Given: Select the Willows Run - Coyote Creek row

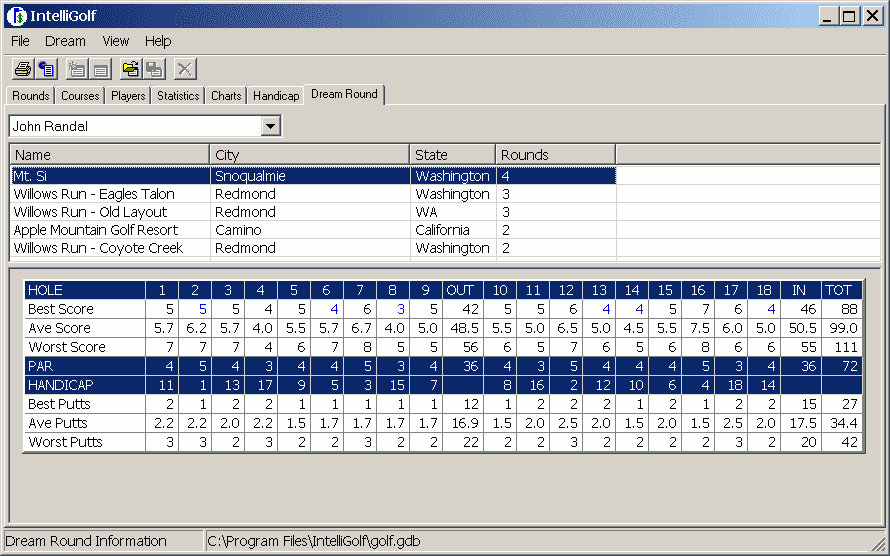Looking at the screenshot, I should point(313,248).
